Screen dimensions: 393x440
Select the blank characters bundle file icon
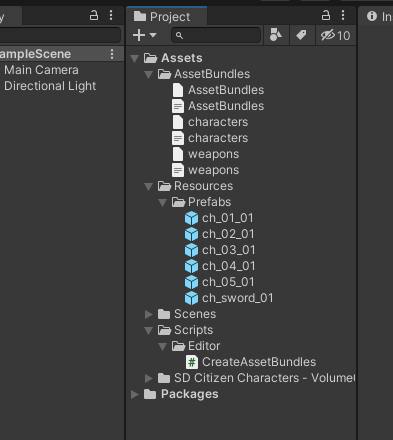pyautogui.click(x=178, y=122)
